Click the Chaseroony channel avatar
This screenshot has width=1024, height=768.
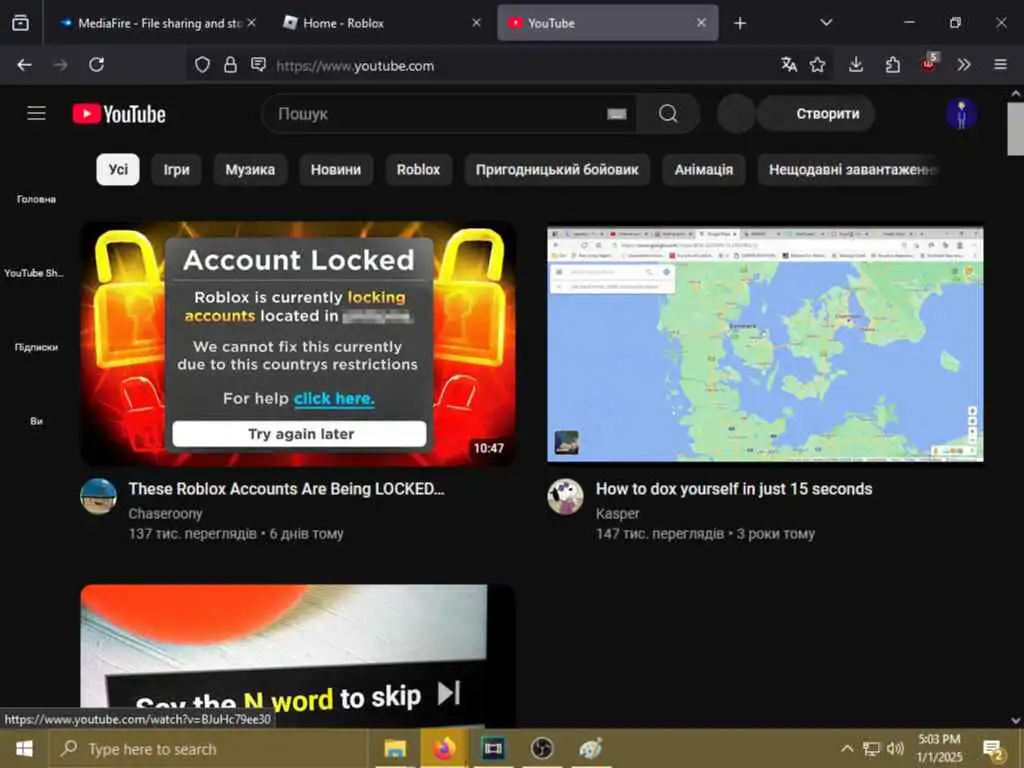99,496
